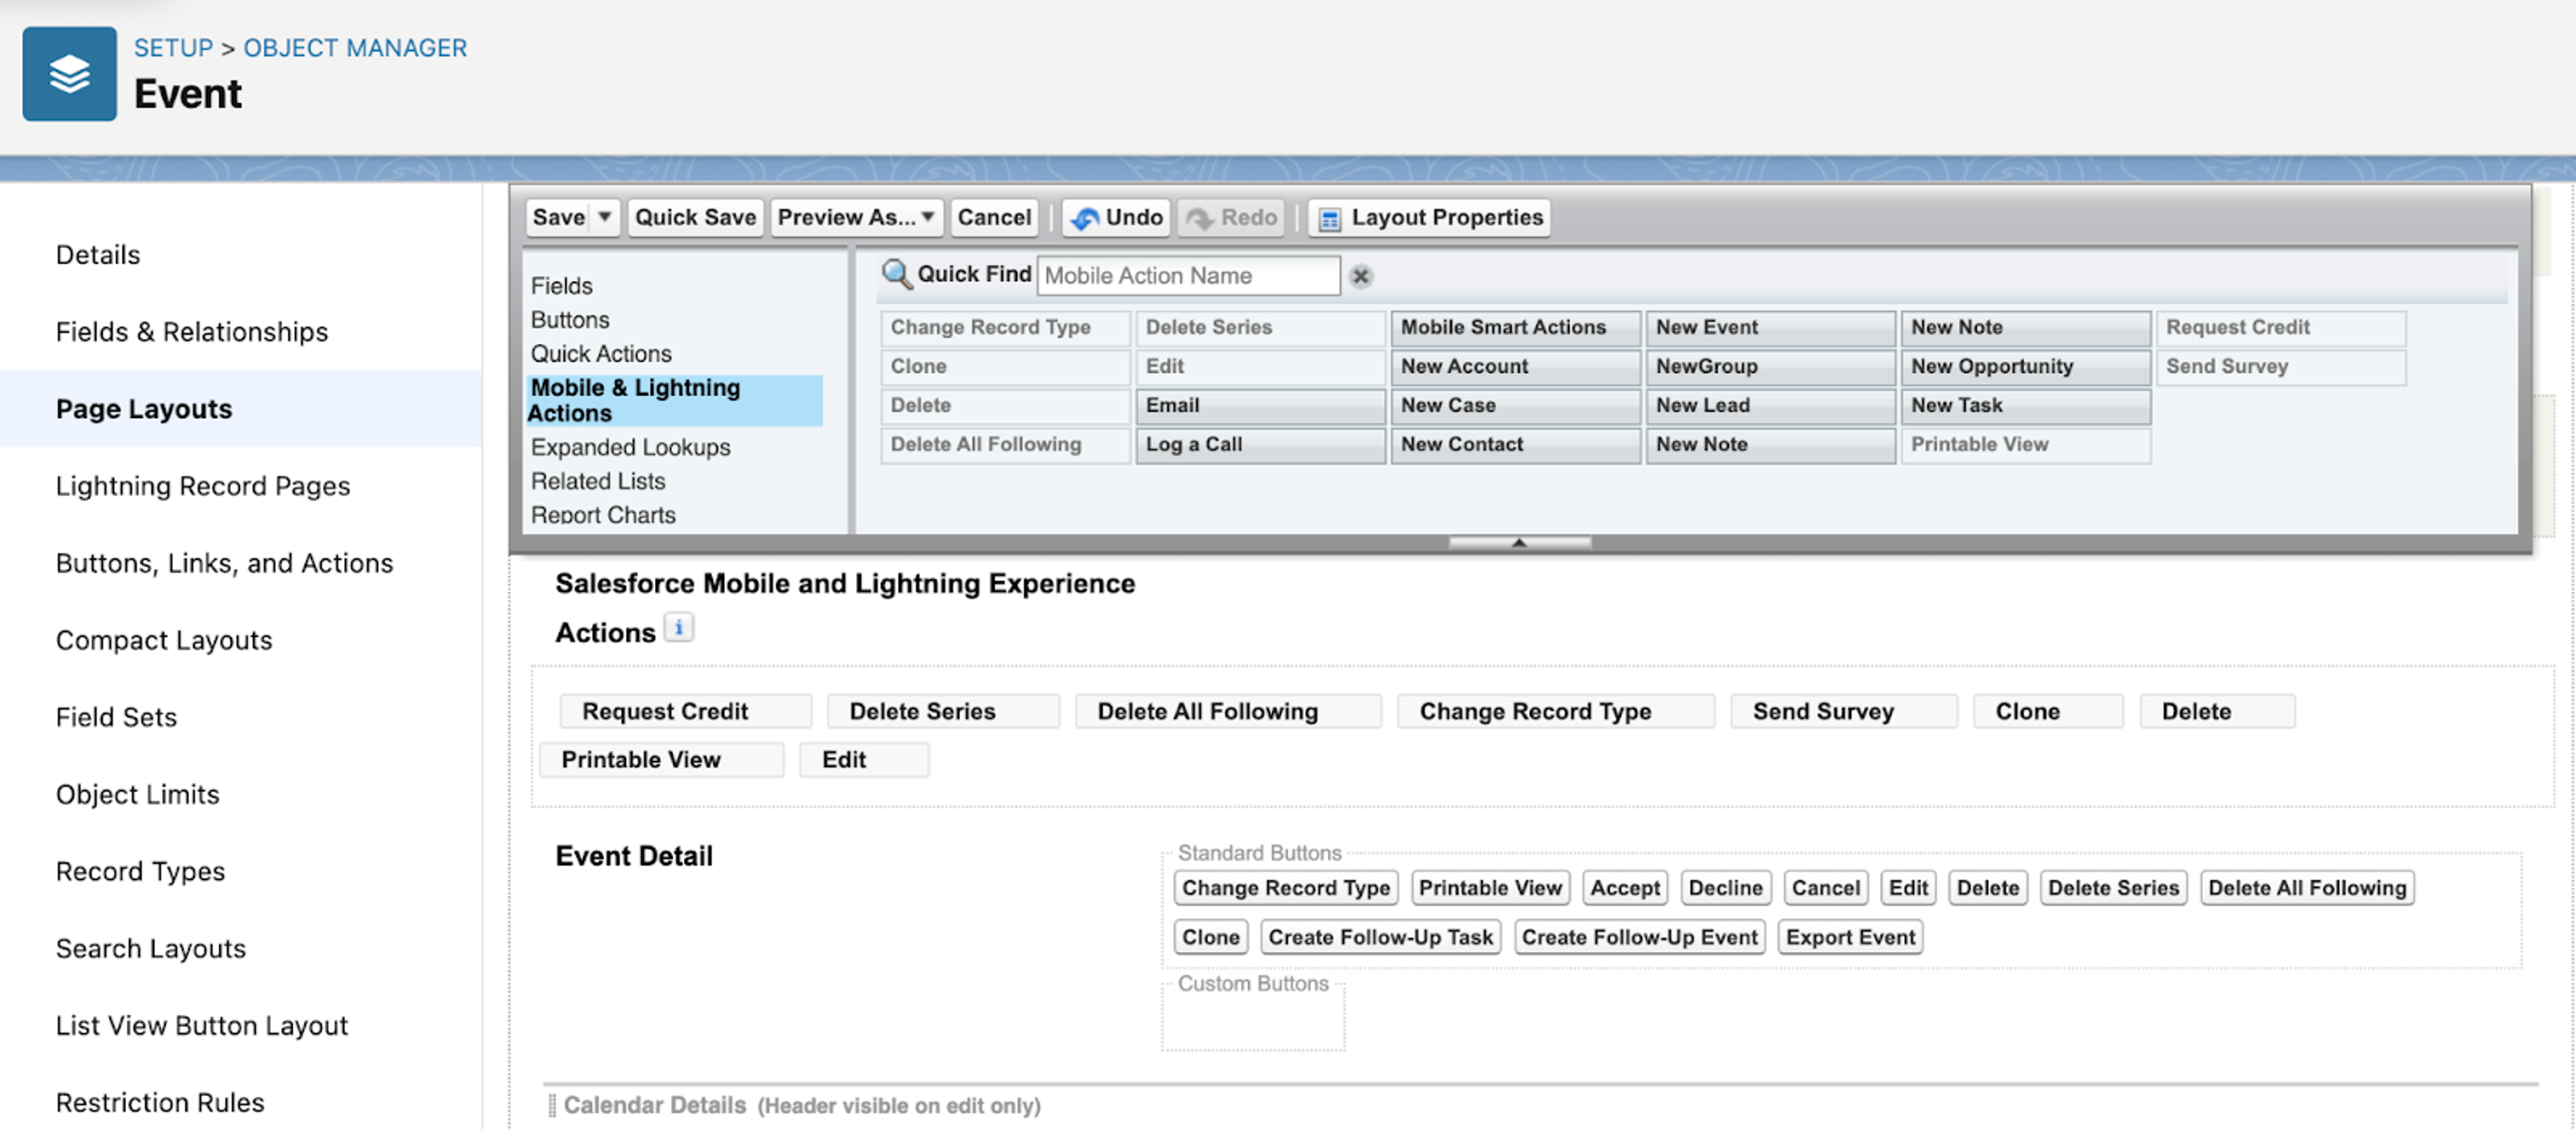Select Quick Actions in the palette list
Image resolution: width=2576 pixels, height=1131 pixels.
[600, 353]
